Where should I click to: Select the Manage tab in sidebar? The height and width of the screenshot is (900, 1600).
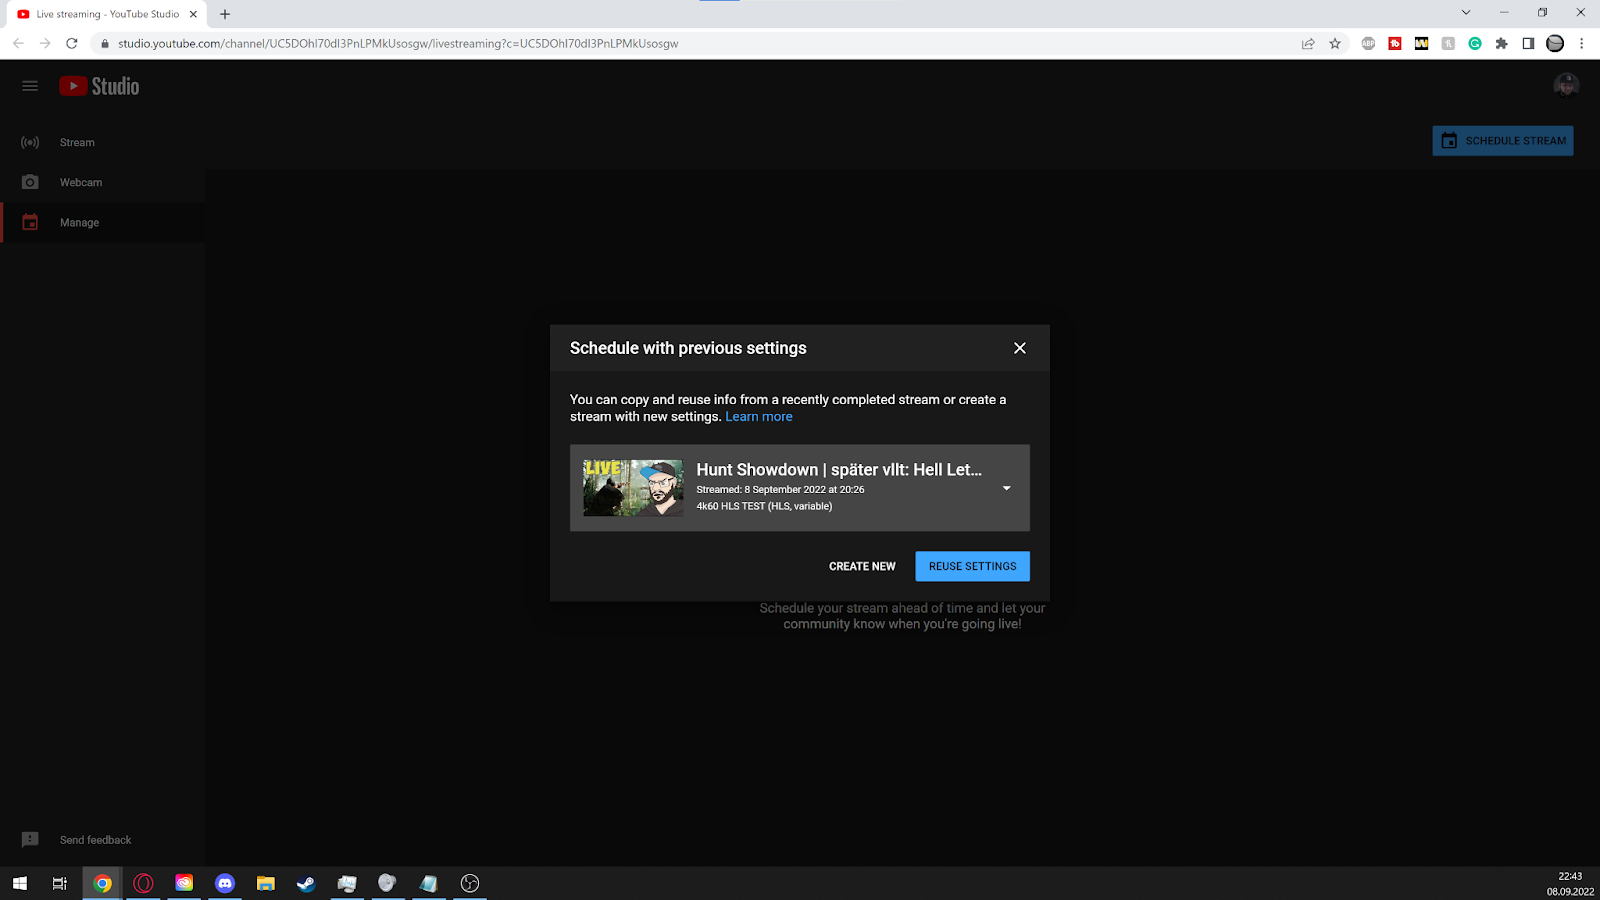pyautogui.click(x=103, y=222)
